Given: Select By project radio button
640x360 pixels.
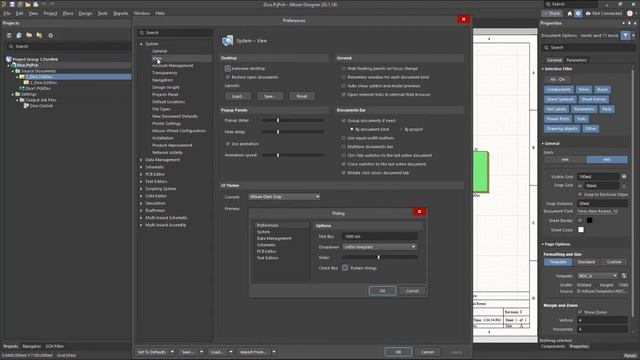Looking at the screenshot, I should [x=401, y=129].
